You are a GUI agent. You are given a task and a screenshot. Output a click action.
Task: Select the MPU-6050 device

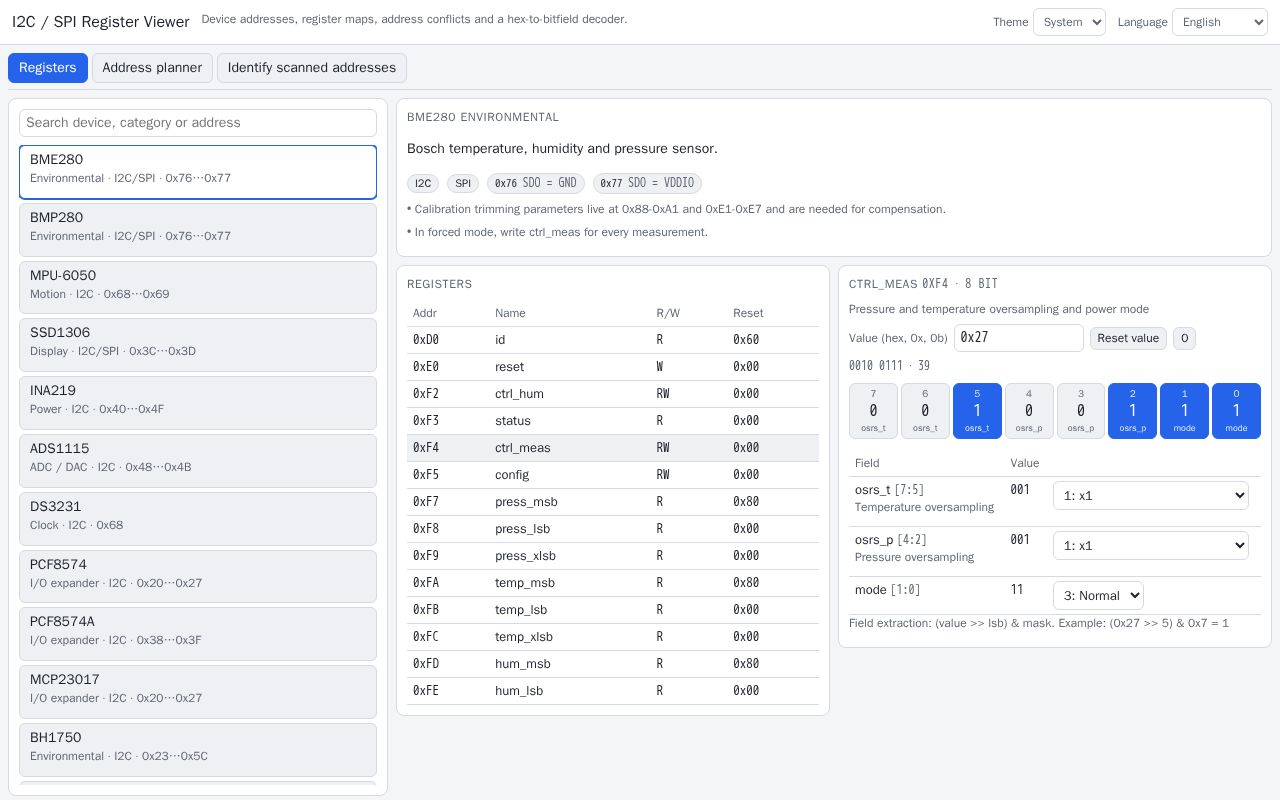198,288
